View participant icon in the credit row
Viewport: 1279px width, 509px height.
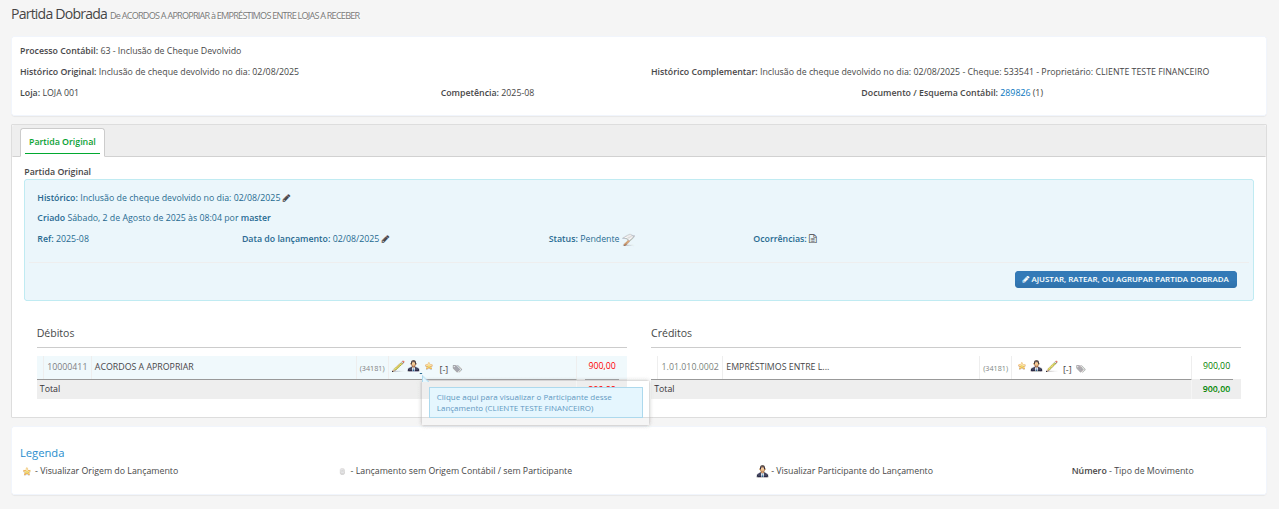(1036, 367)
